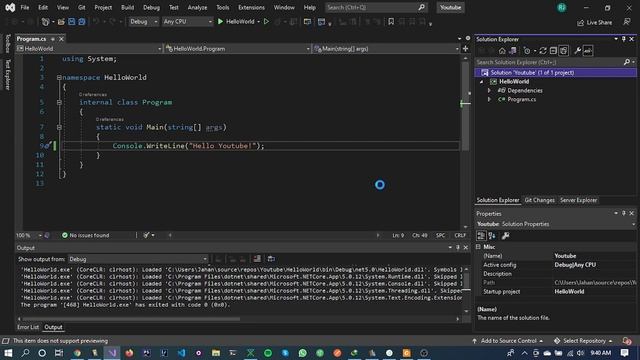Click the Open File folder icon in toolbar
Viewport: 640px width, 360px height.
61,22
